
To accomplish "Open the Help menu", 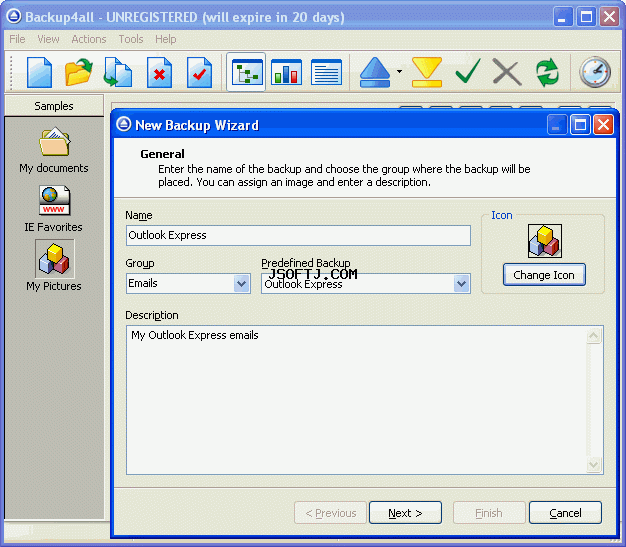I will coord(166,39).
